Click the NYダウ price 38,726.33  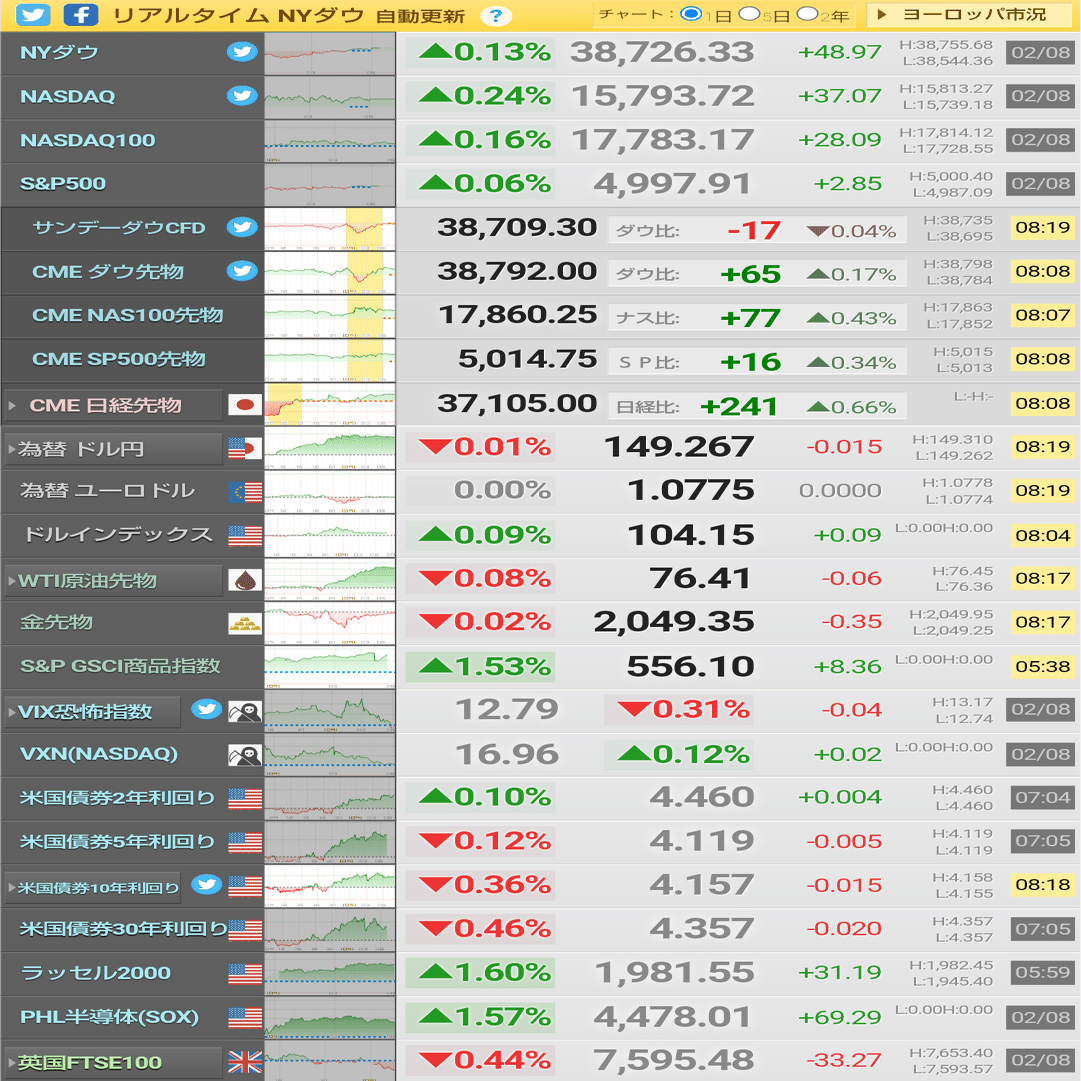tap(662, 52)
